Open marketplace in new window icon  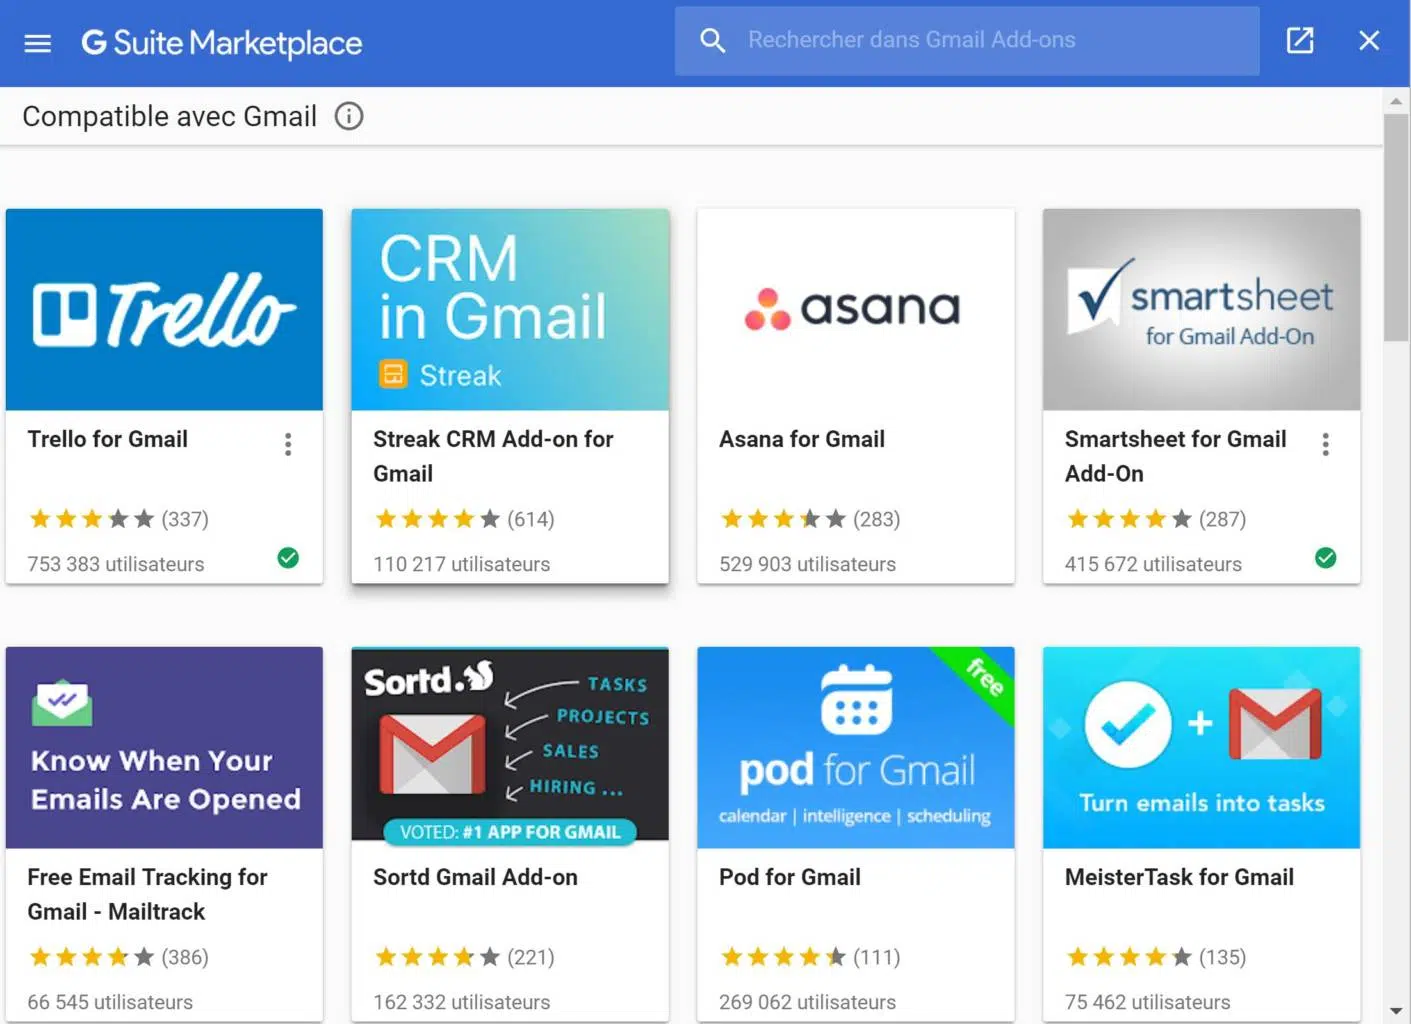[x=1299, y=40]
